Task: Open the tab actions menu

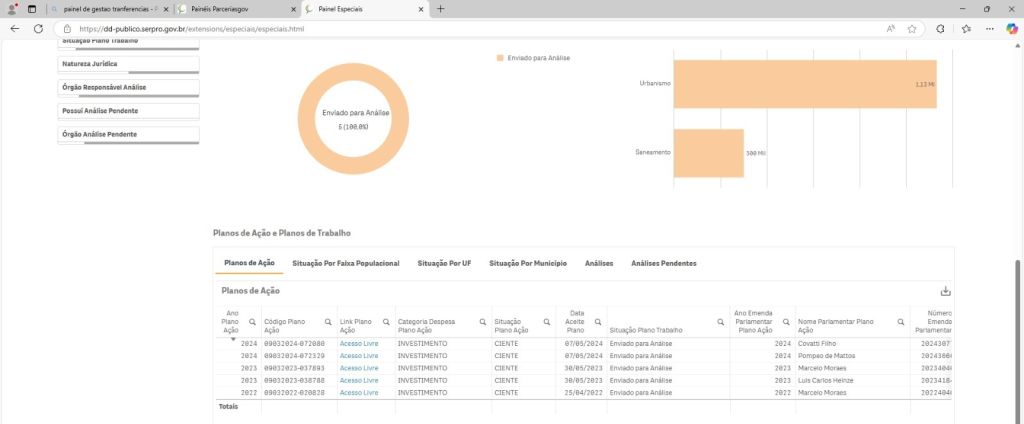Action: click(32, 9)
